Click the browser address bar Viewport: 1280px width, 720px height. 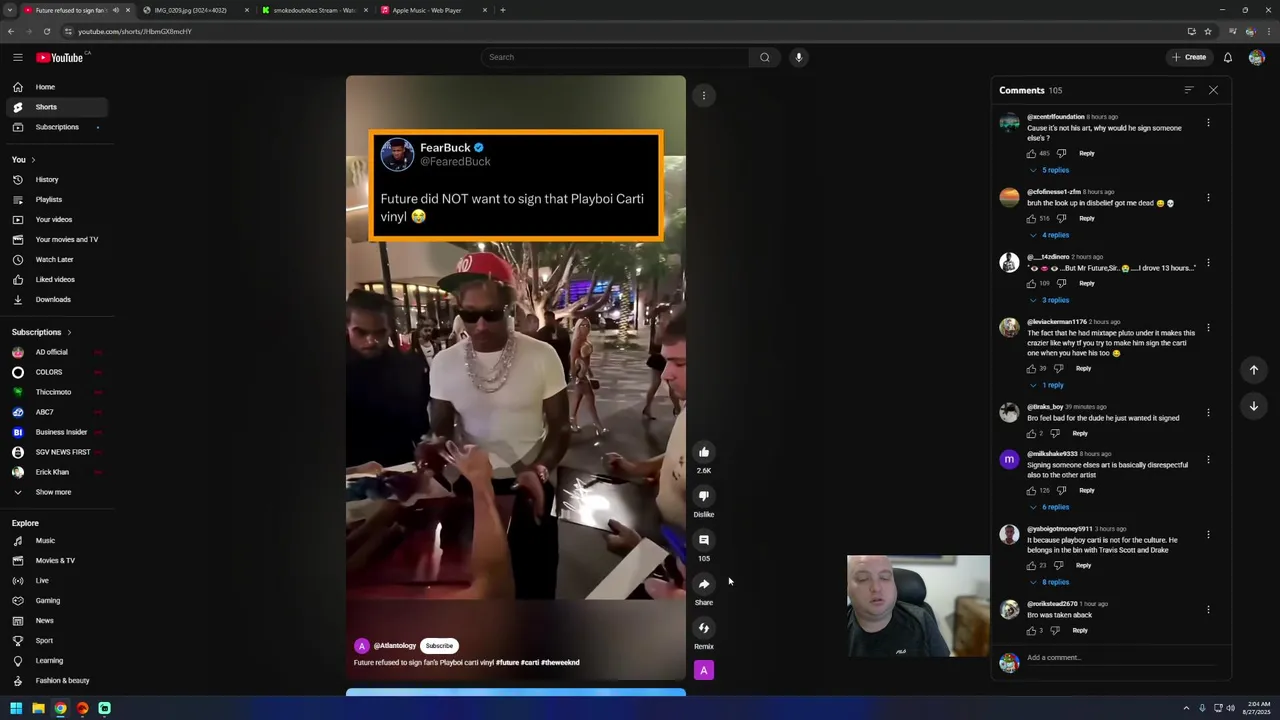pos(620,31)
